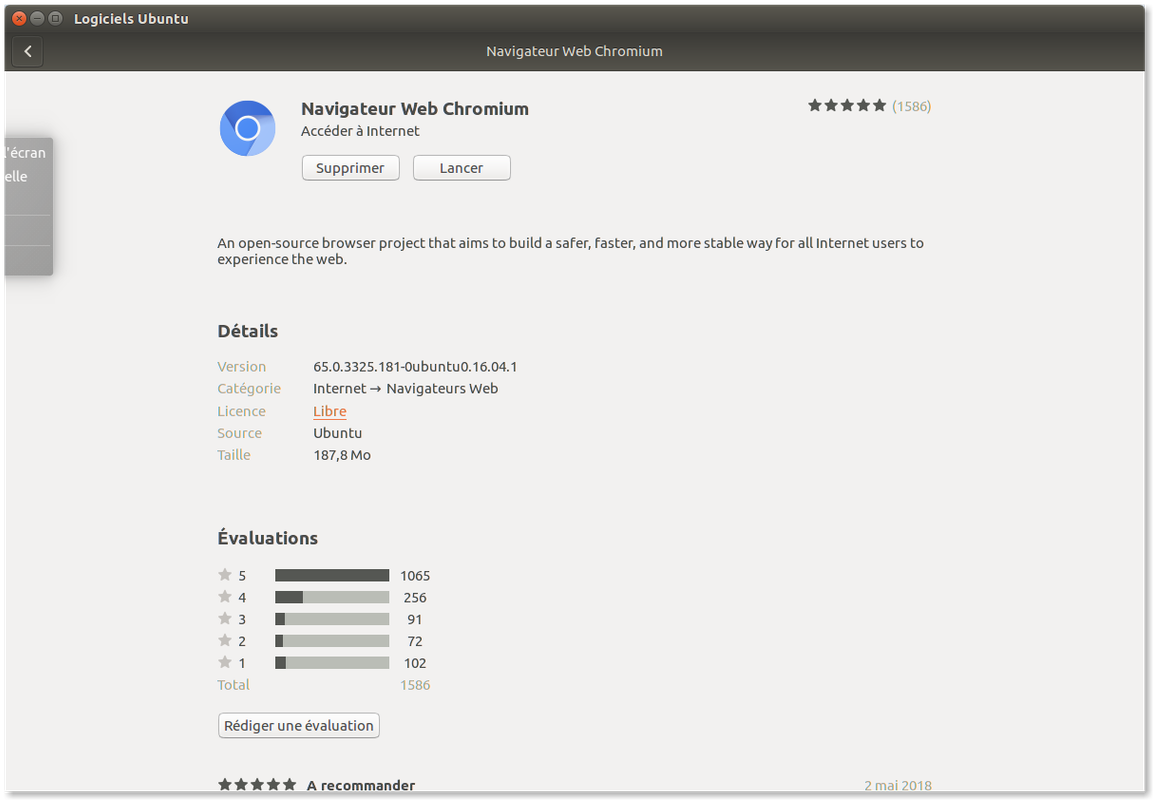Click the source value Ubuntu
The height and width of the screenshot is (800, 1153).
coord(338,433)
